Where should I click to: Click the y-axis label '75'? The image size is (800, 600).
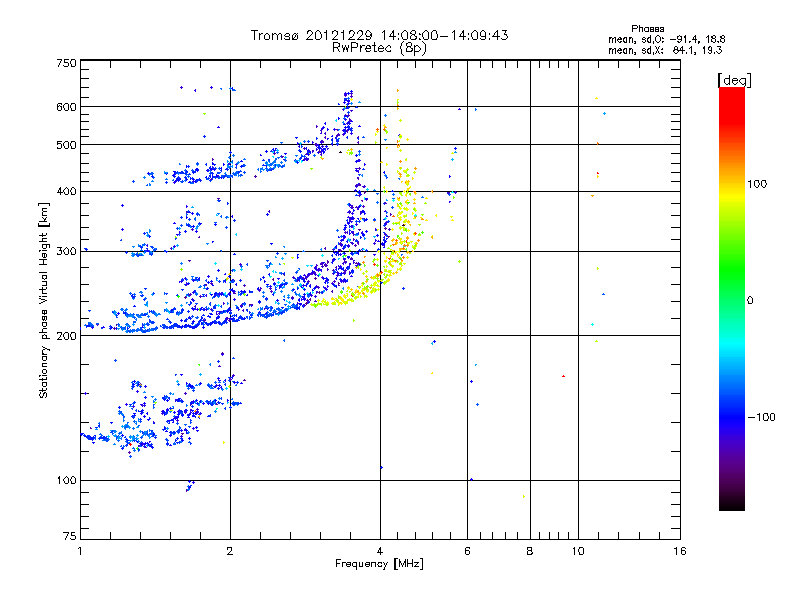(70, 536)
